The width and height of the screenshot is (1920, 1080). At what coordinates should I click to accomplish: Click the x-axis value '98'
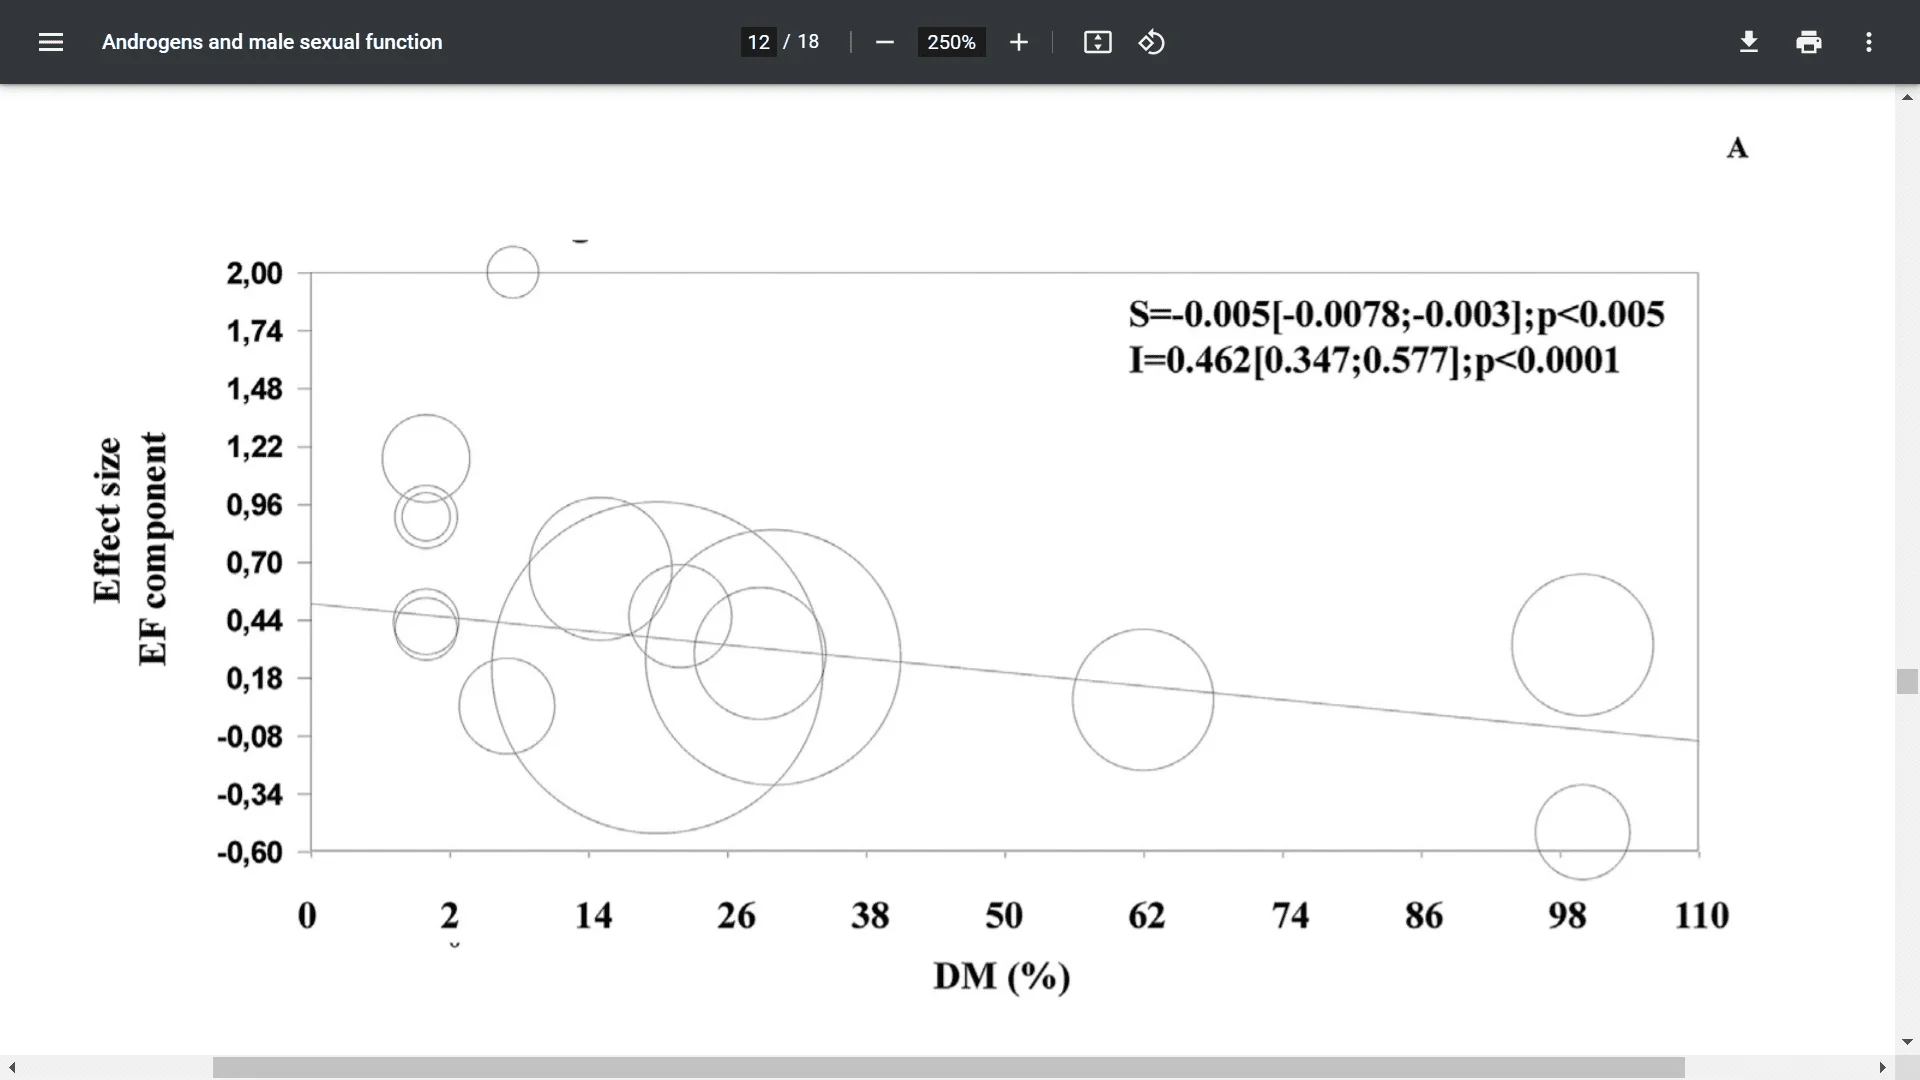pyautogui.click(x=1567, y=915)
